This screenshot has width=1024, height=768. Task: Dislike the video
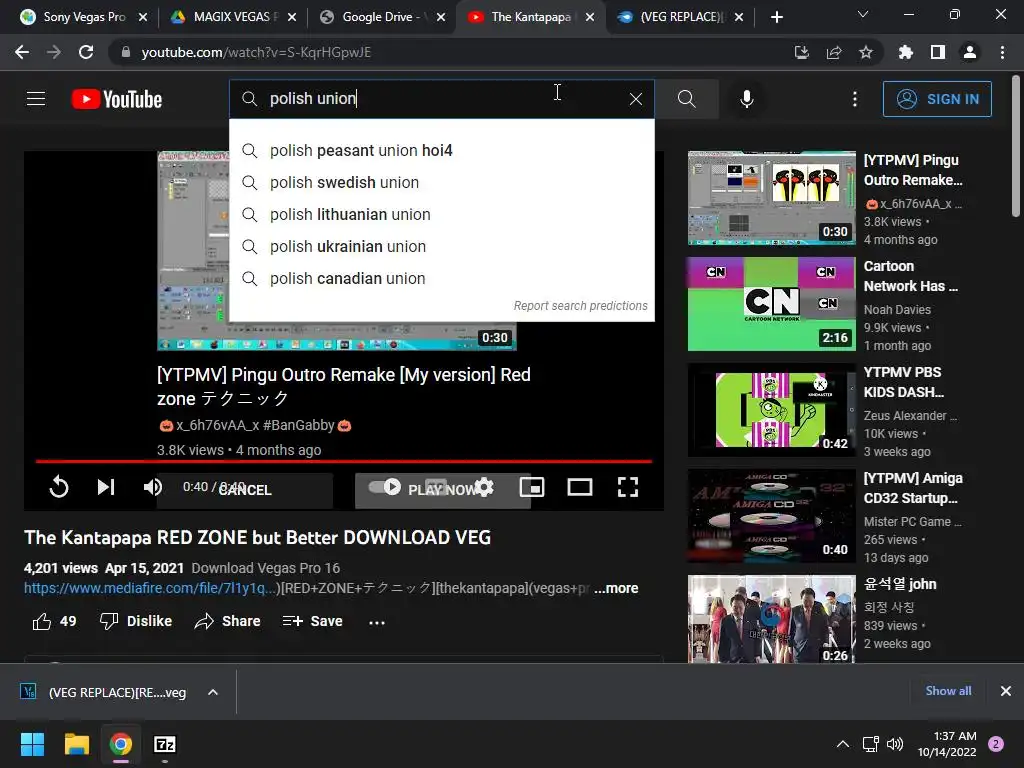pyautogui.click(x=135, y=621)
